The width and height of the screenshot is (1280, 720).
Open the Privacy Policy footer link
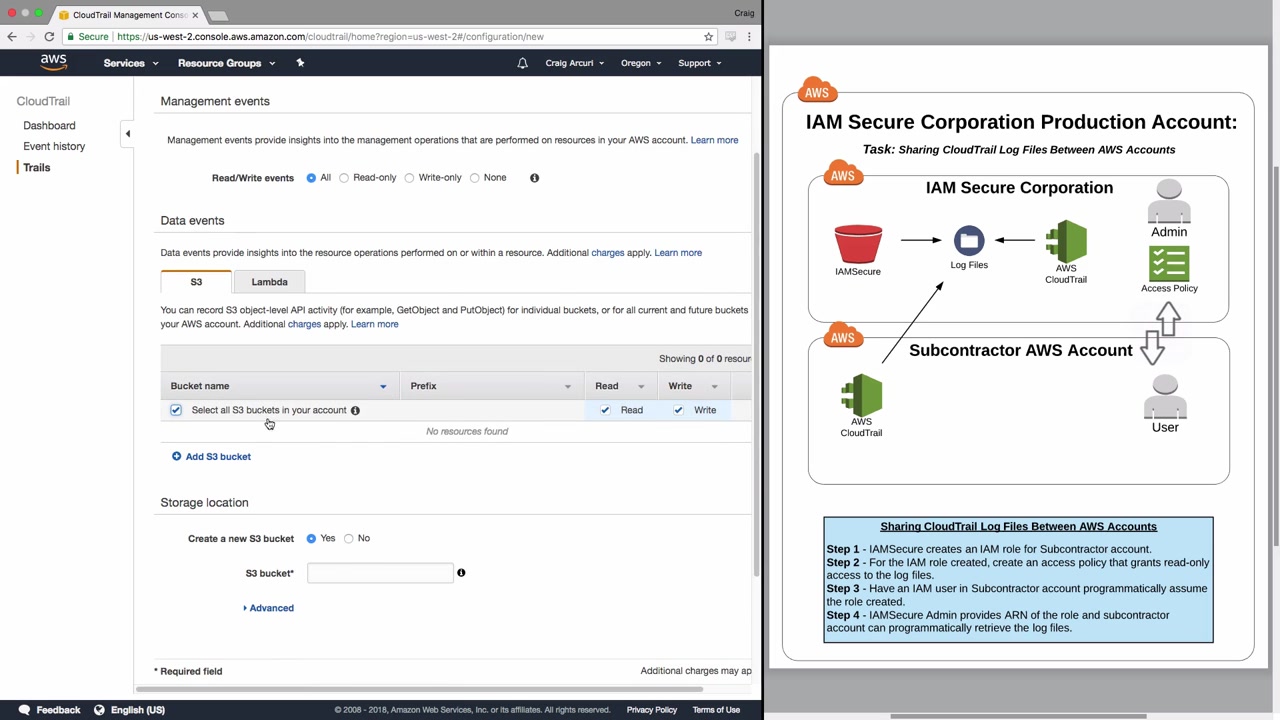click(x=652, y=710)
